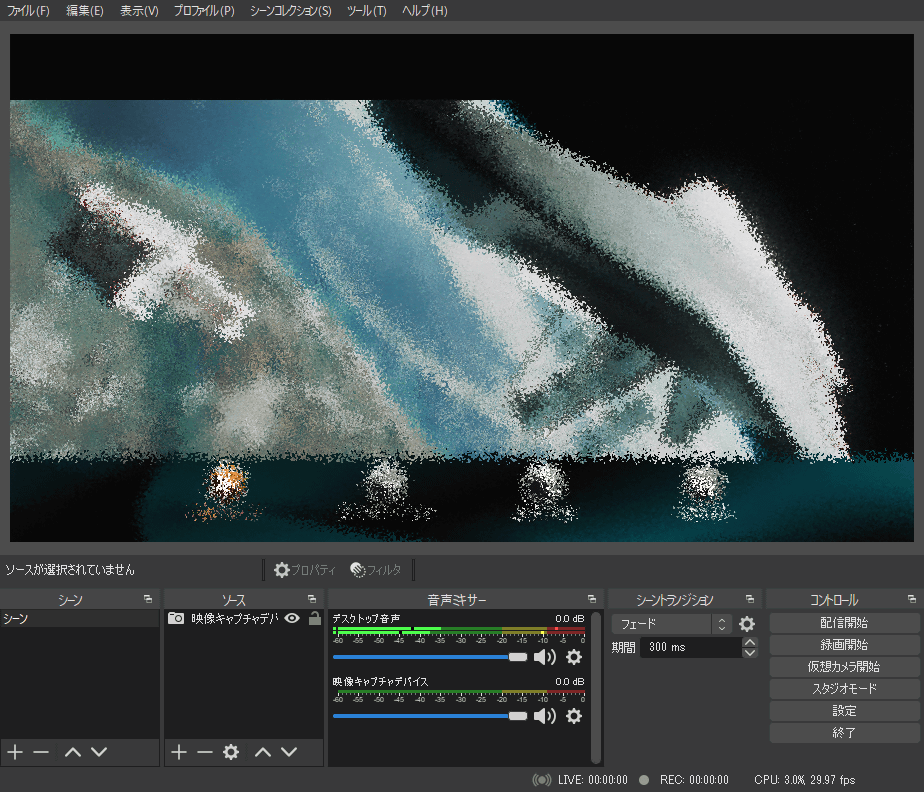Adjust the デスクトップ音声 volume slider
The width and height of the screenshot is (924, 792).
tap(430, 656)
